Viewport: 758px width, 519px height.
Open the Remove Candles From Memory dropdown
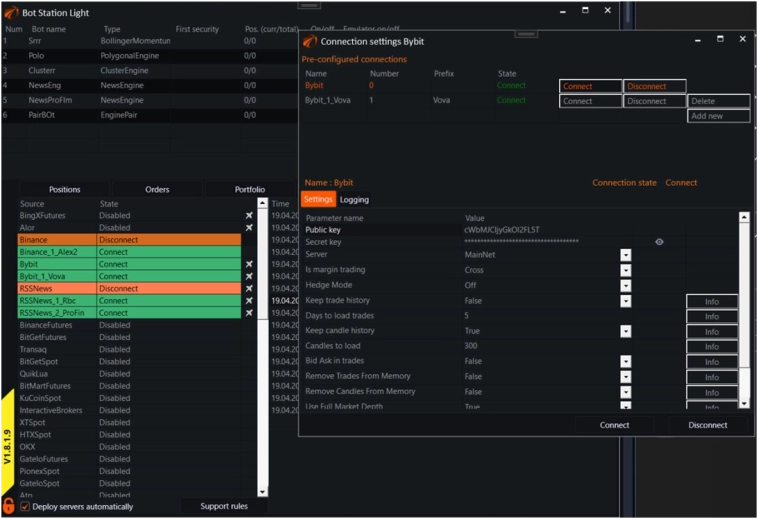tap(626, 392)
